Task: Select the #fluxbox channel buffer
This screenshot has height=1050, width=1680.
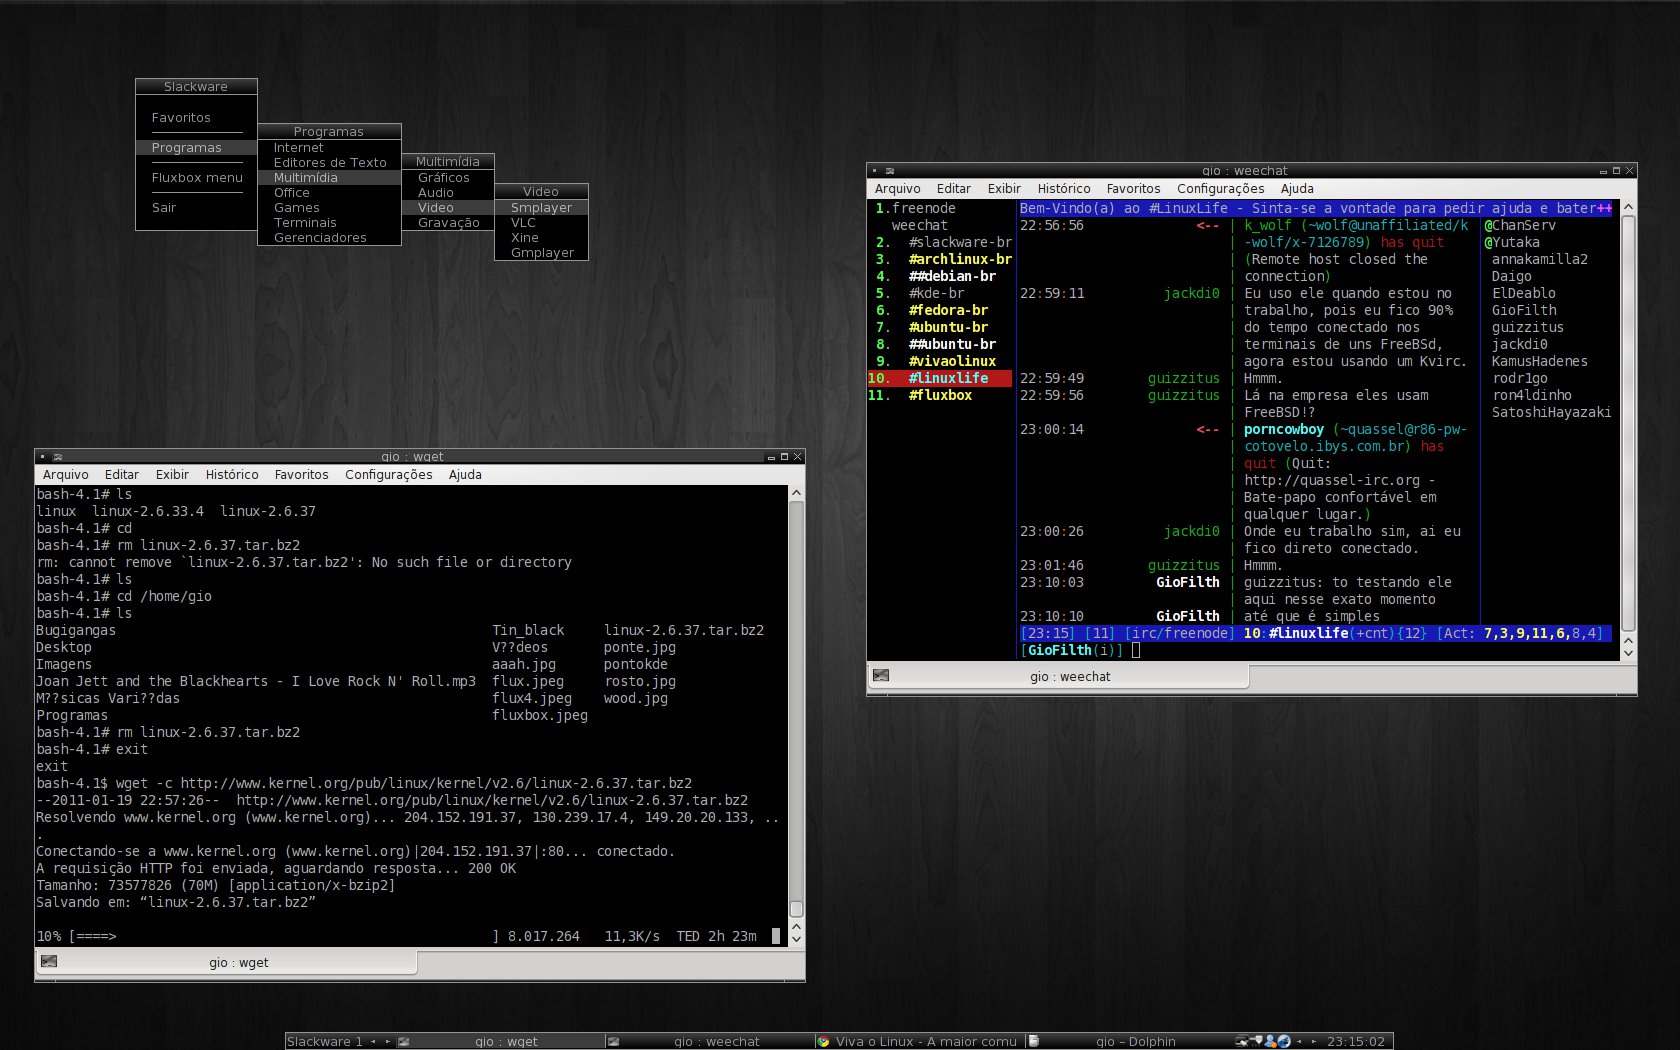Action: pyautogui.click(x=939, y=395)
